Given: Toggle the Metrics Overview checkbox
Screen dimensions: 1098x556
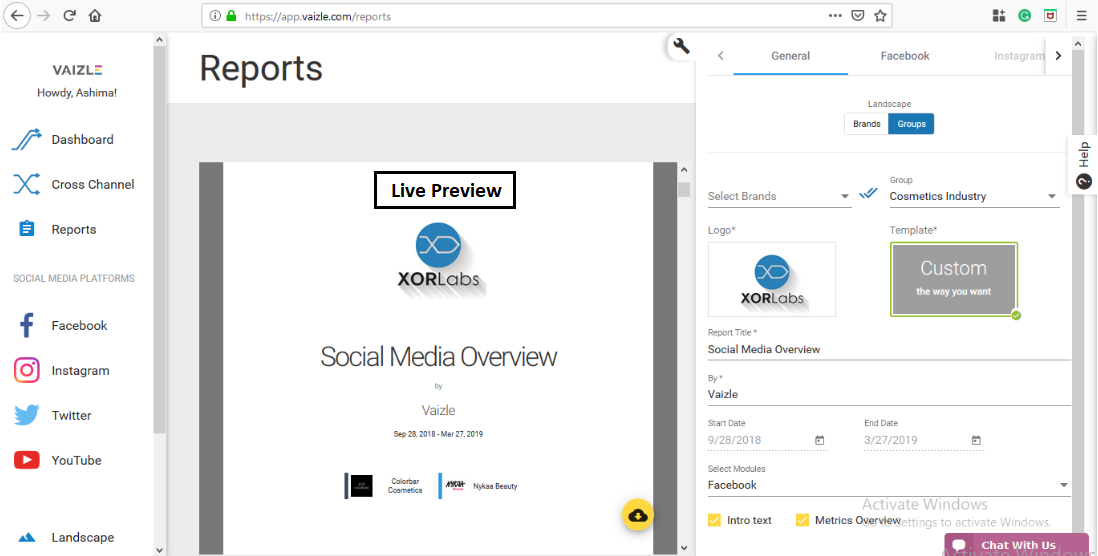Looking at the screenshot, I should click(802, 520).
